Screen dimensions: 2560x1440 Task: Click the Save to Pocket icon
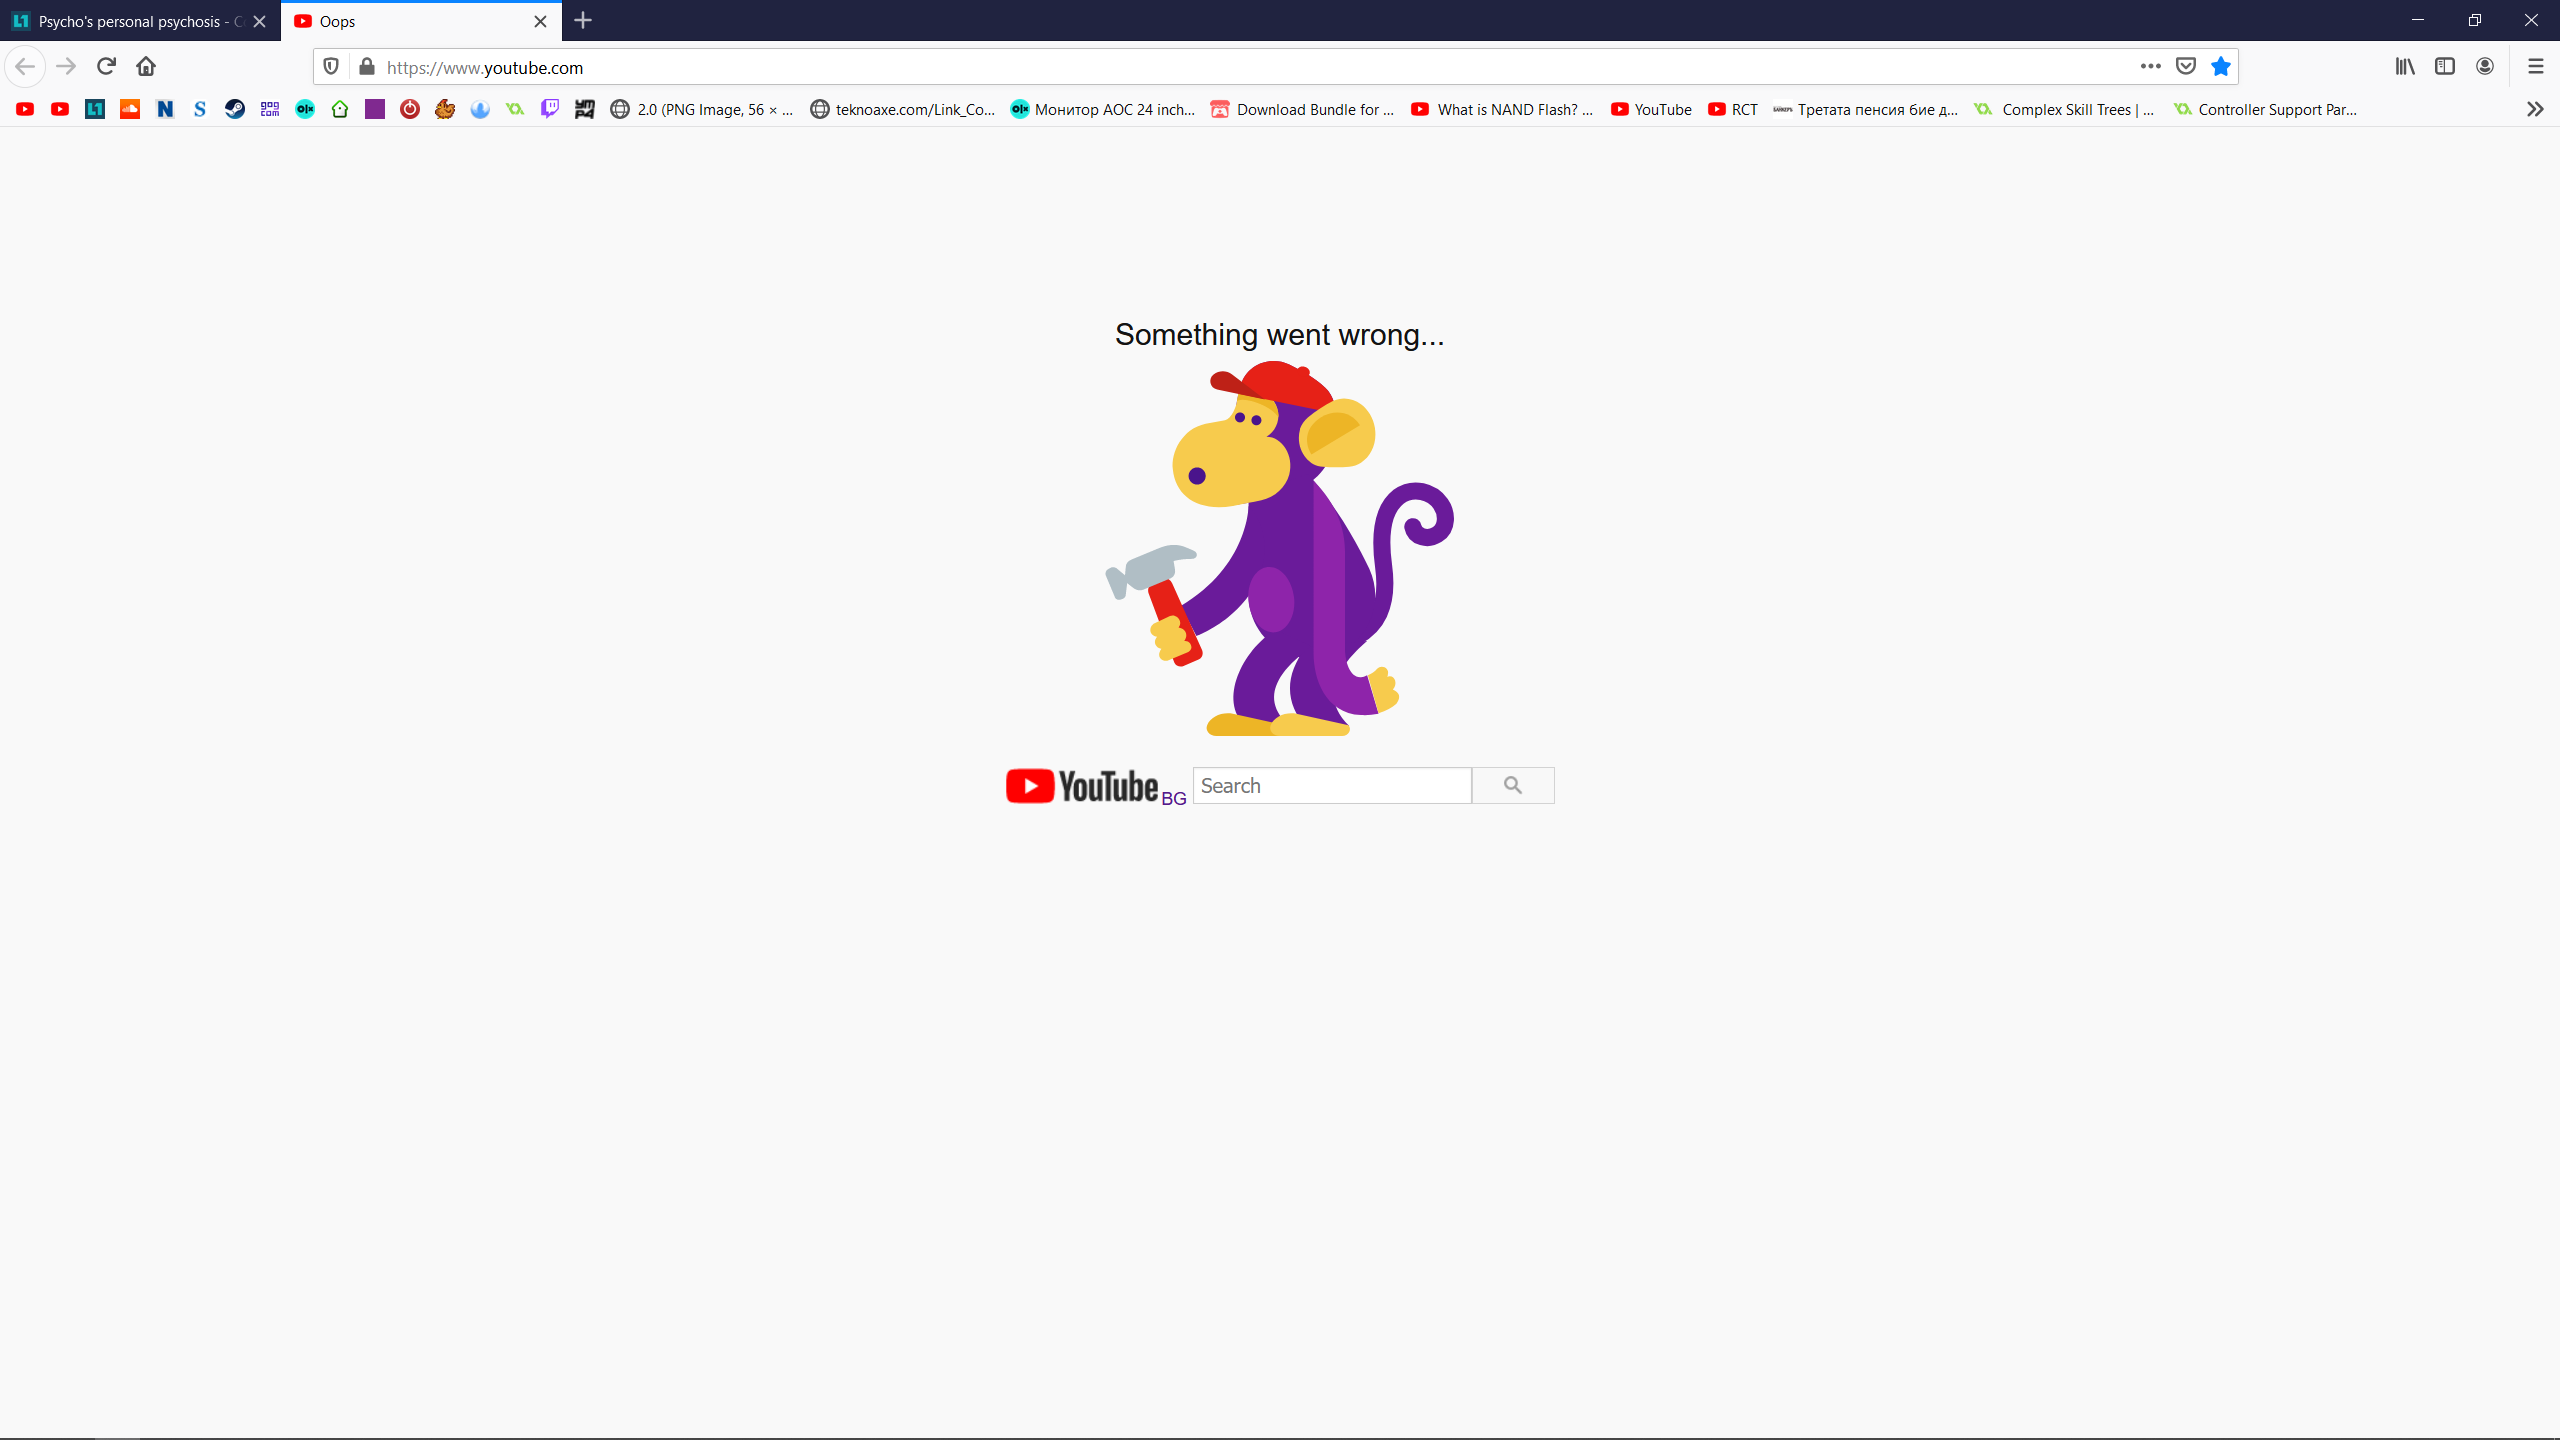pyautogui.click(x=2186, y=67)
